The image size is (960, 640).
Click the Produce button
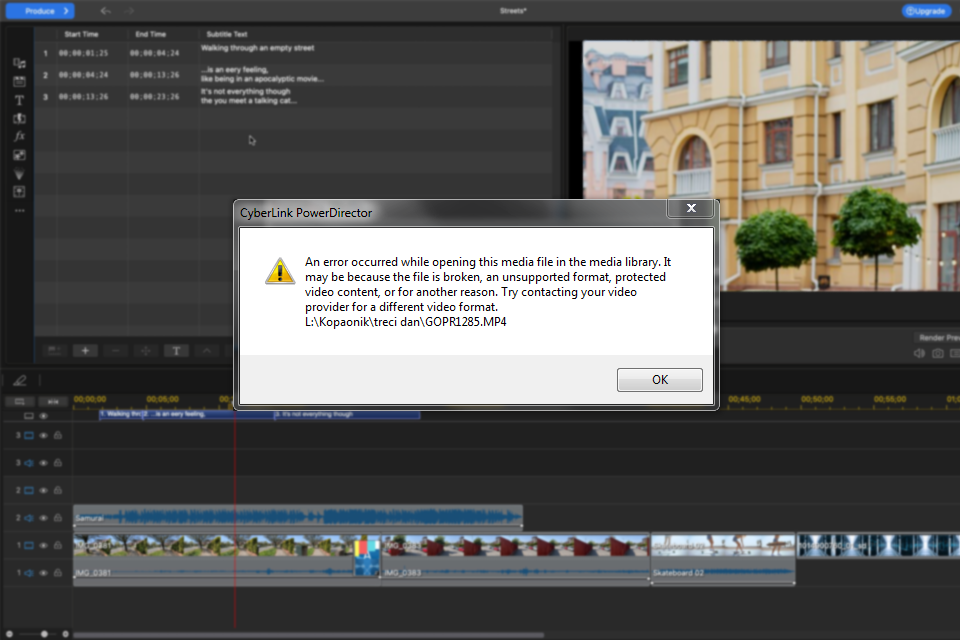40,11
